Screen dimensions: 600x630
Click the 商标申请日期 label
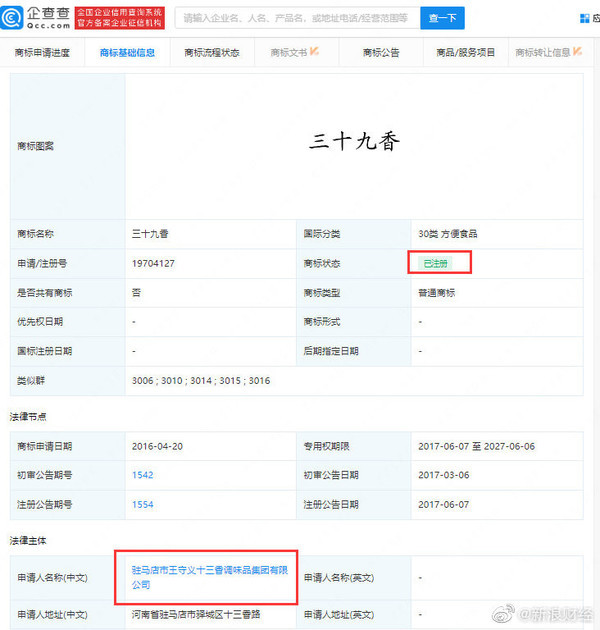point(45,446)
